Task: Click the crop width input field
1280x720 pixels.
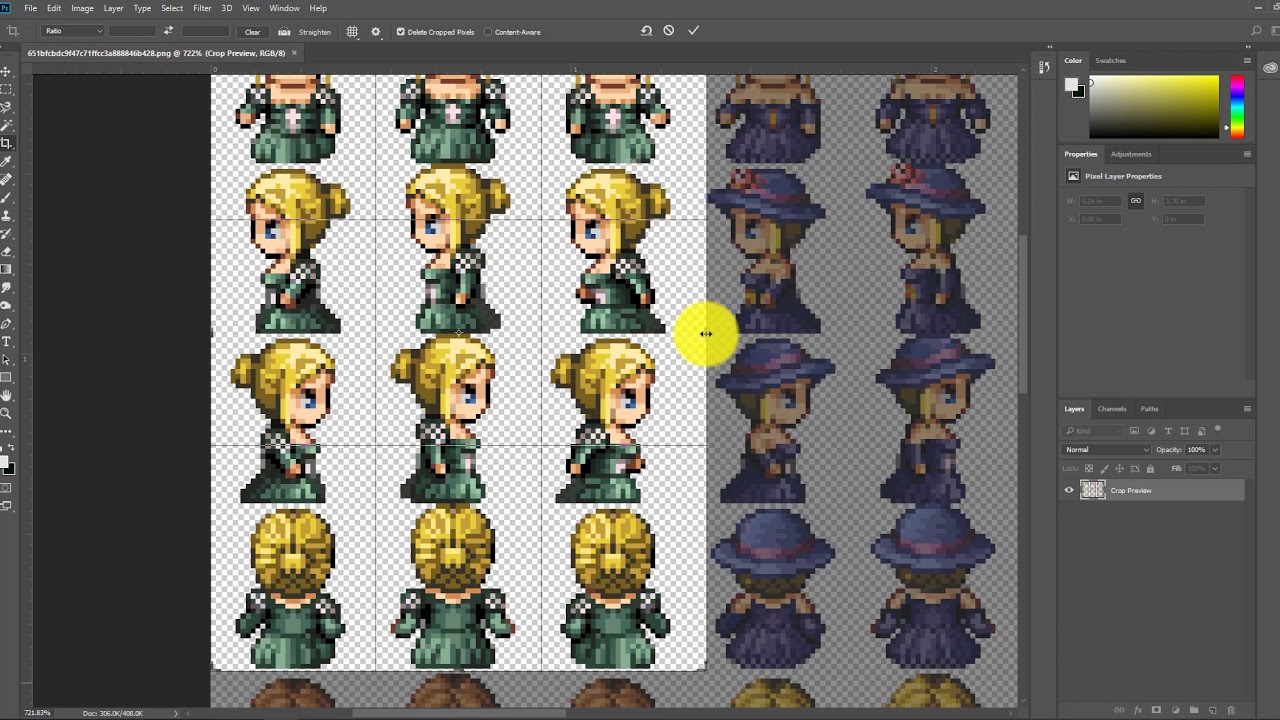Action: click(x=133, y=31)
